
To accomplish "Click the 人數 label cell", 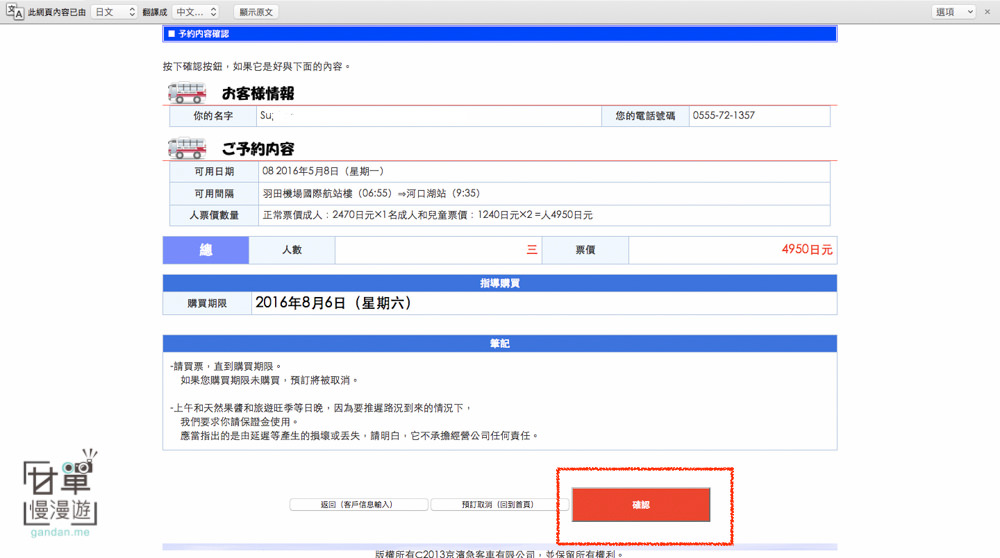I will (292, 250).
